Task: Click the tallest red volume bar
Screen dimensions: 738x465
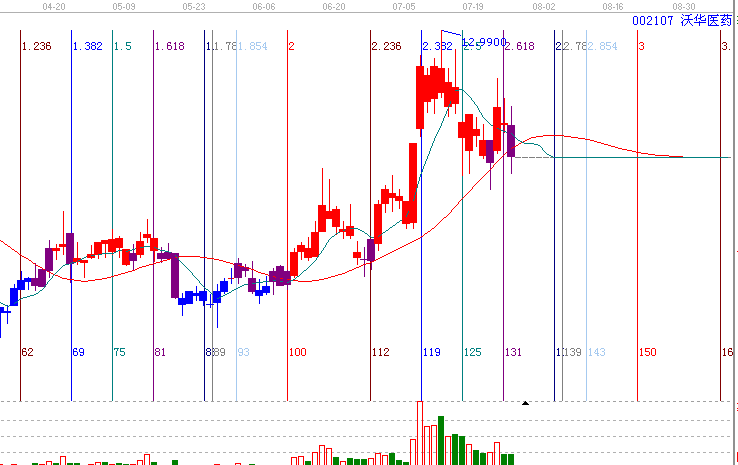Action: [420, 432]
